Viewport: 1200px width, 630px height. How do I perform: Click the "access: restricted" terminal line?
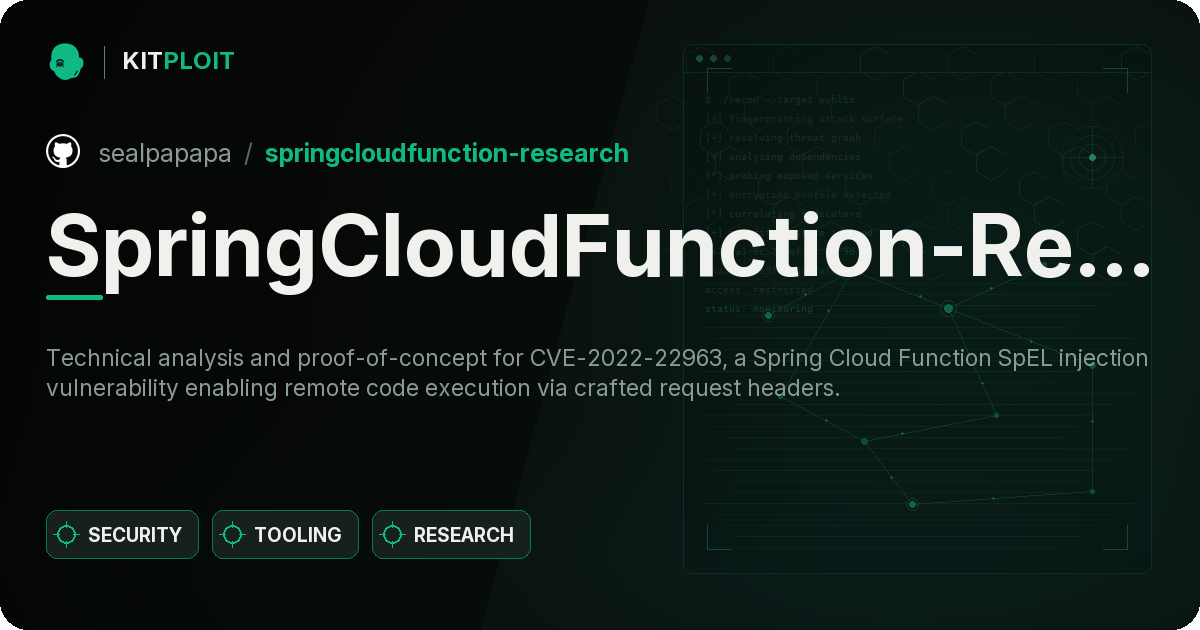[x=759, y=290]
